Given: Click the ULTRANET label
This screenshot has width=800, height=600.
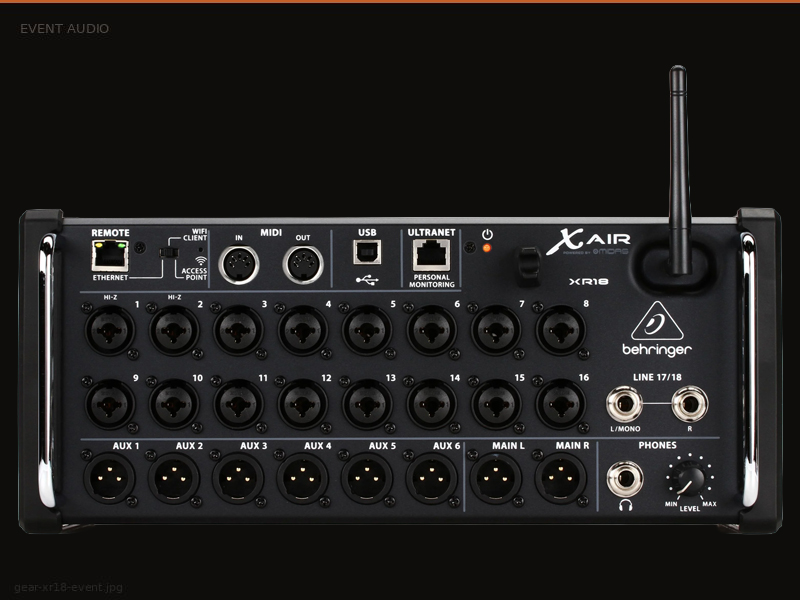Looking at the screenshot, I should point(431,233).
